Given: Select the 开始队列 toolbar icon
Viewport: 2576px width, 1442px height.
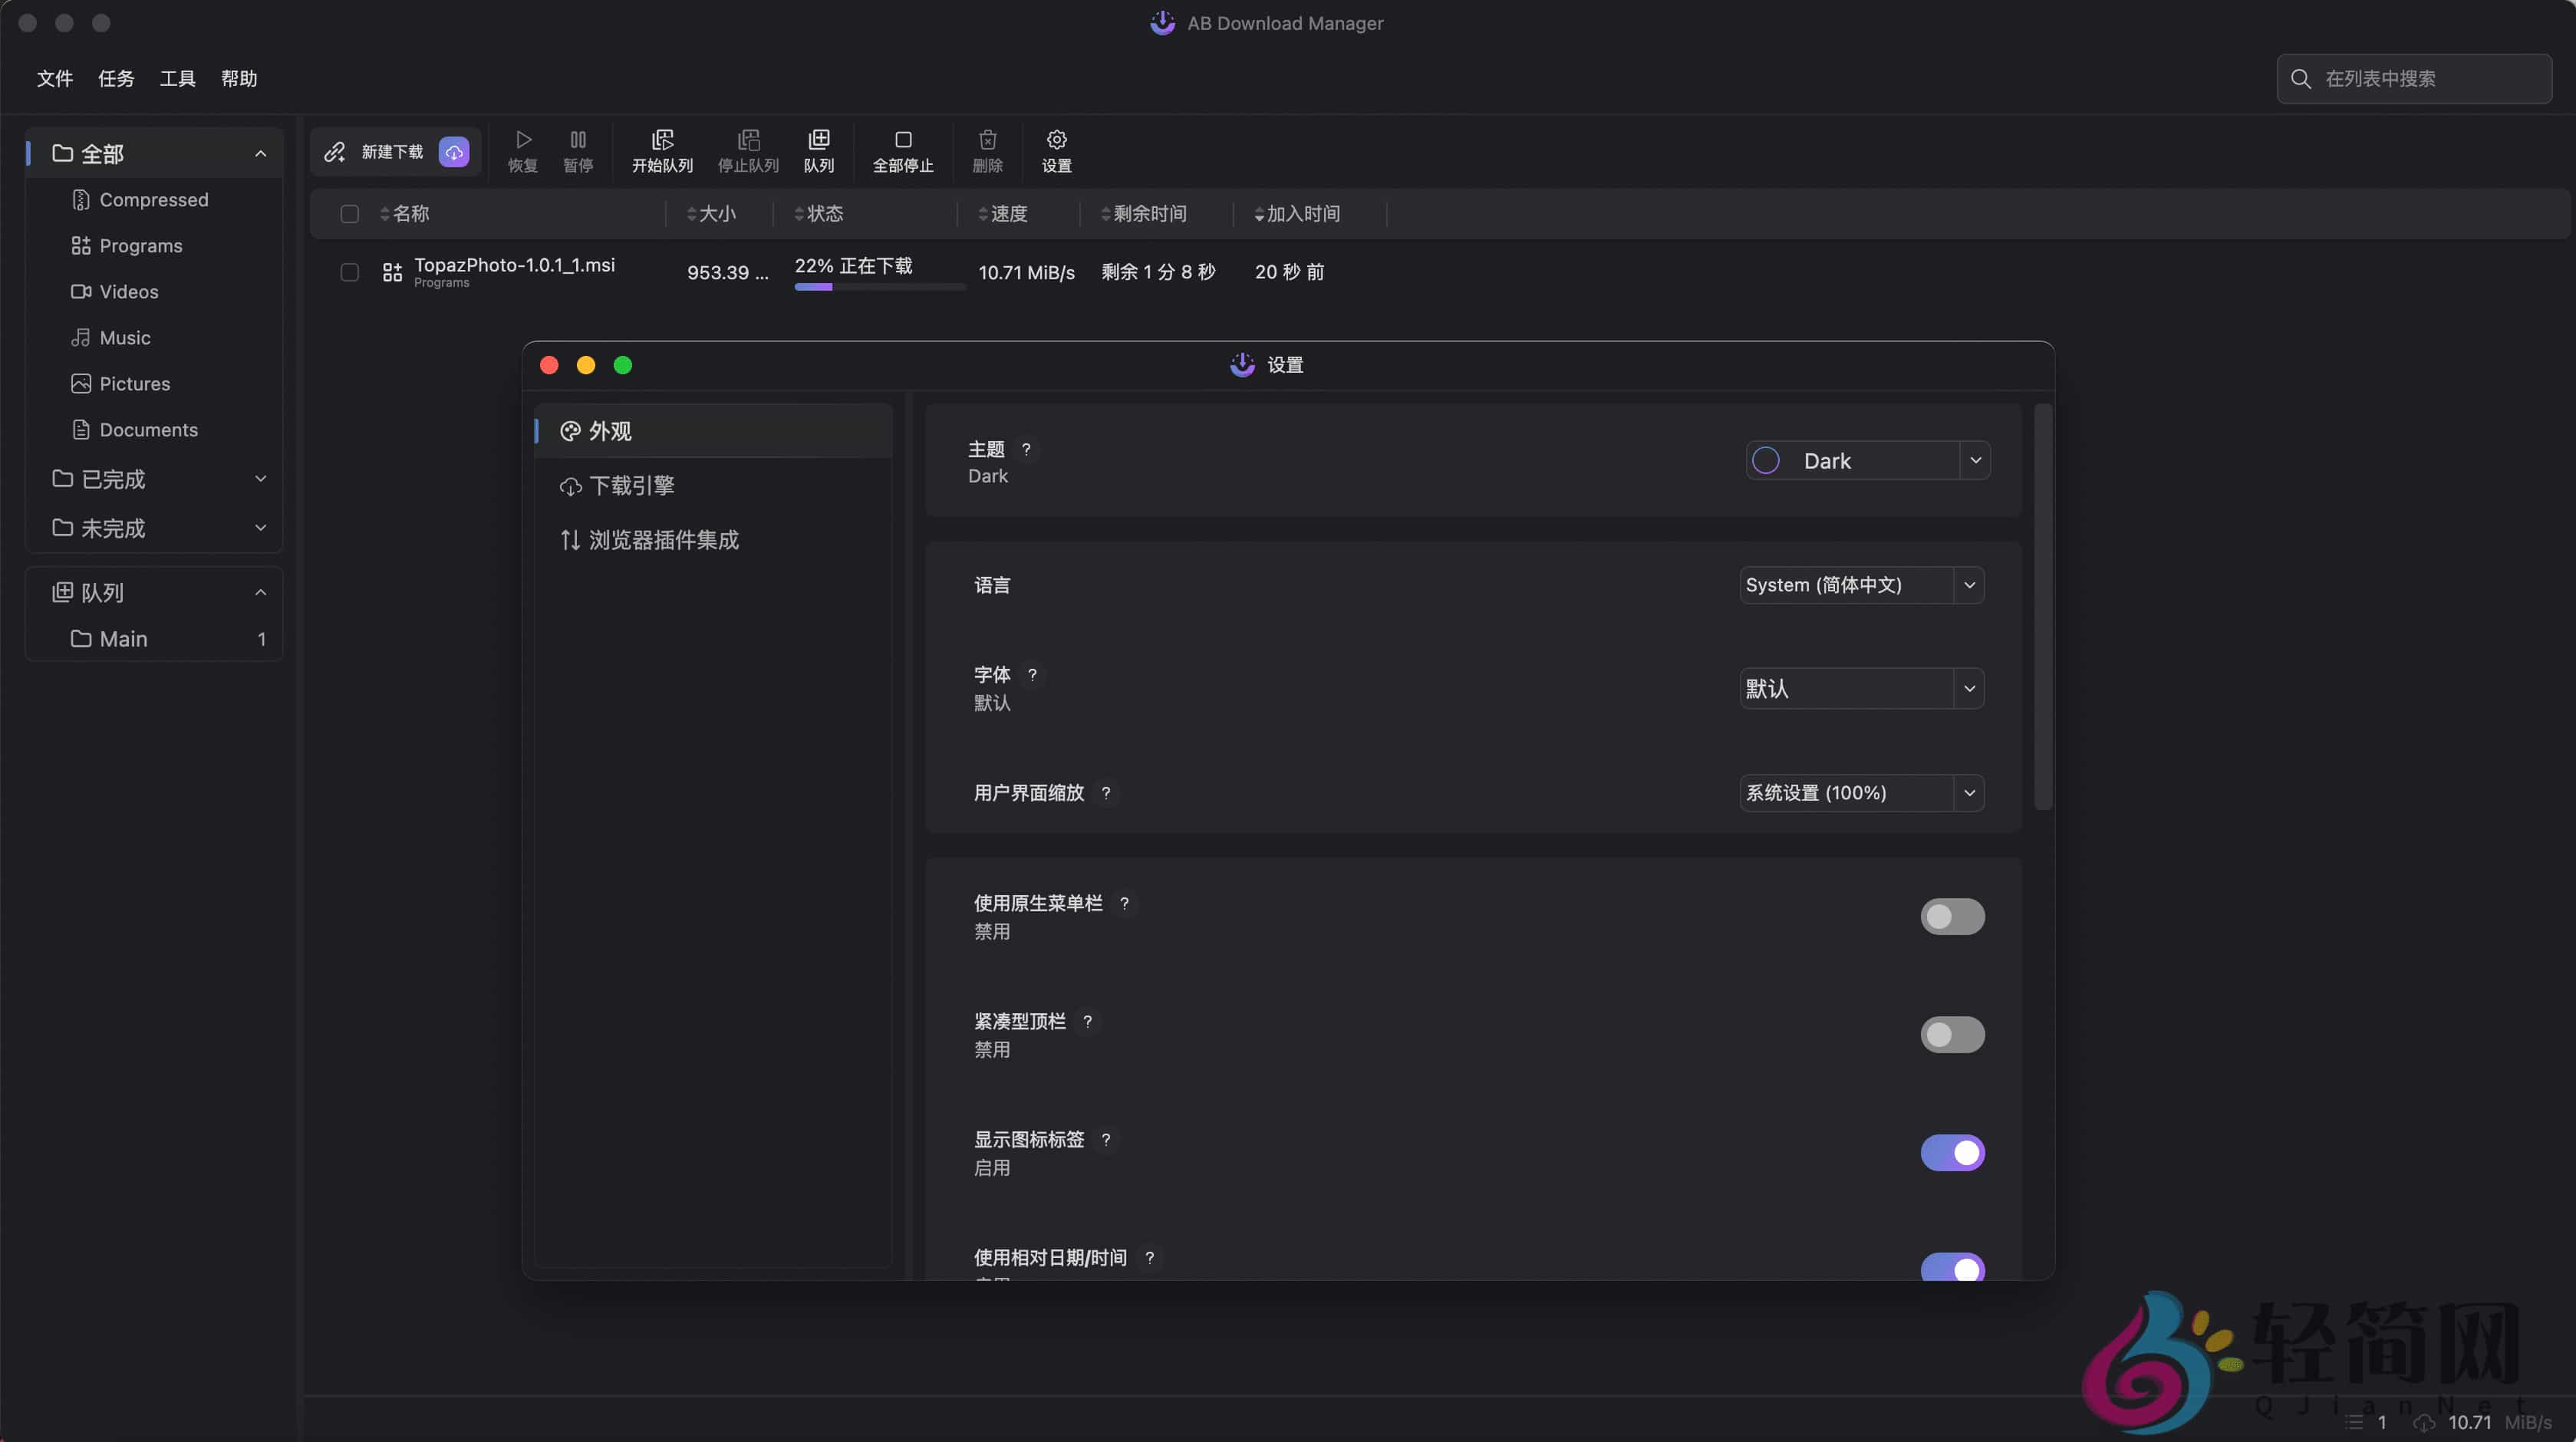Looking at the screenshot, I should (x=661, y=150).
